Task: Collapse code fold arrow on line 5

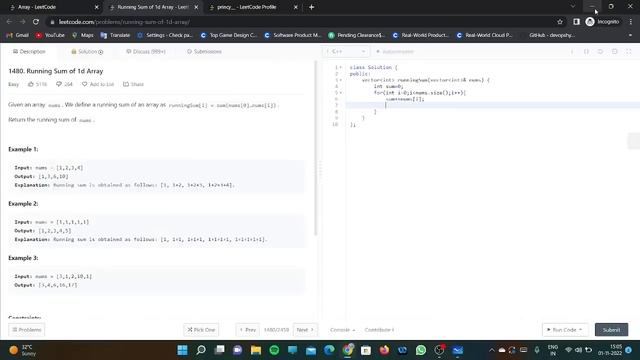Action: point(341,93)
